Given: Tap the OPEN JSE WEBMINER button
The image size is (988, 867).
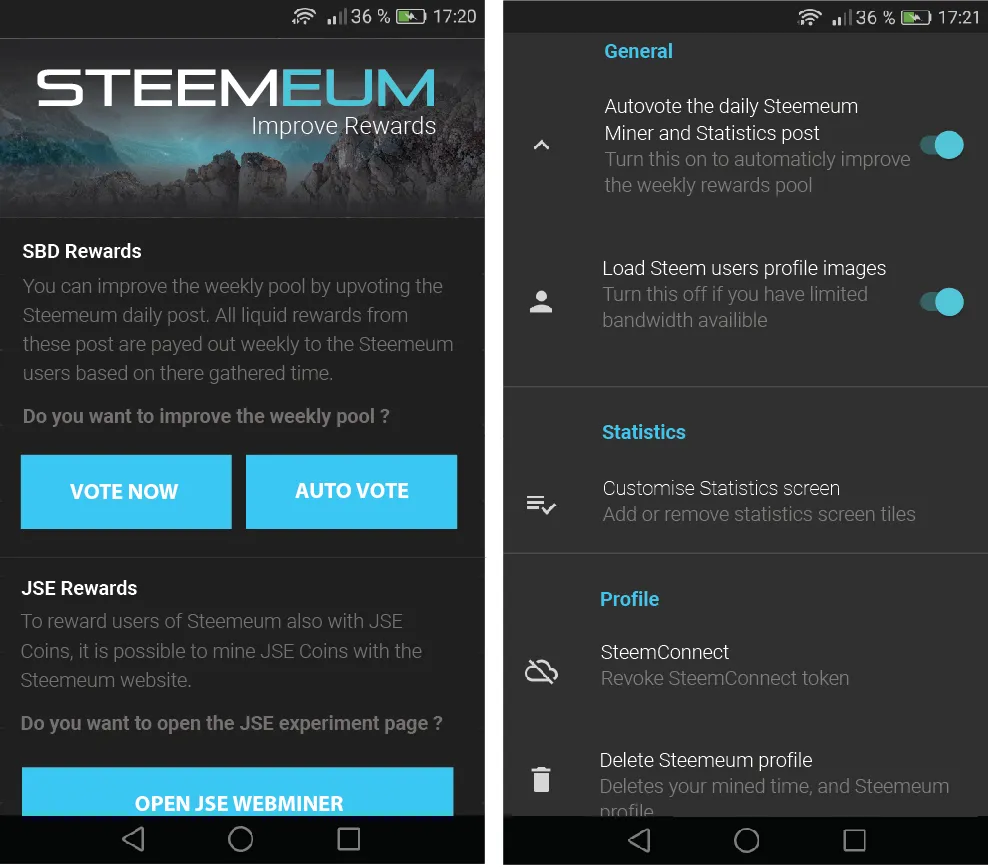Looking at the screenshot, I should 238,792.
